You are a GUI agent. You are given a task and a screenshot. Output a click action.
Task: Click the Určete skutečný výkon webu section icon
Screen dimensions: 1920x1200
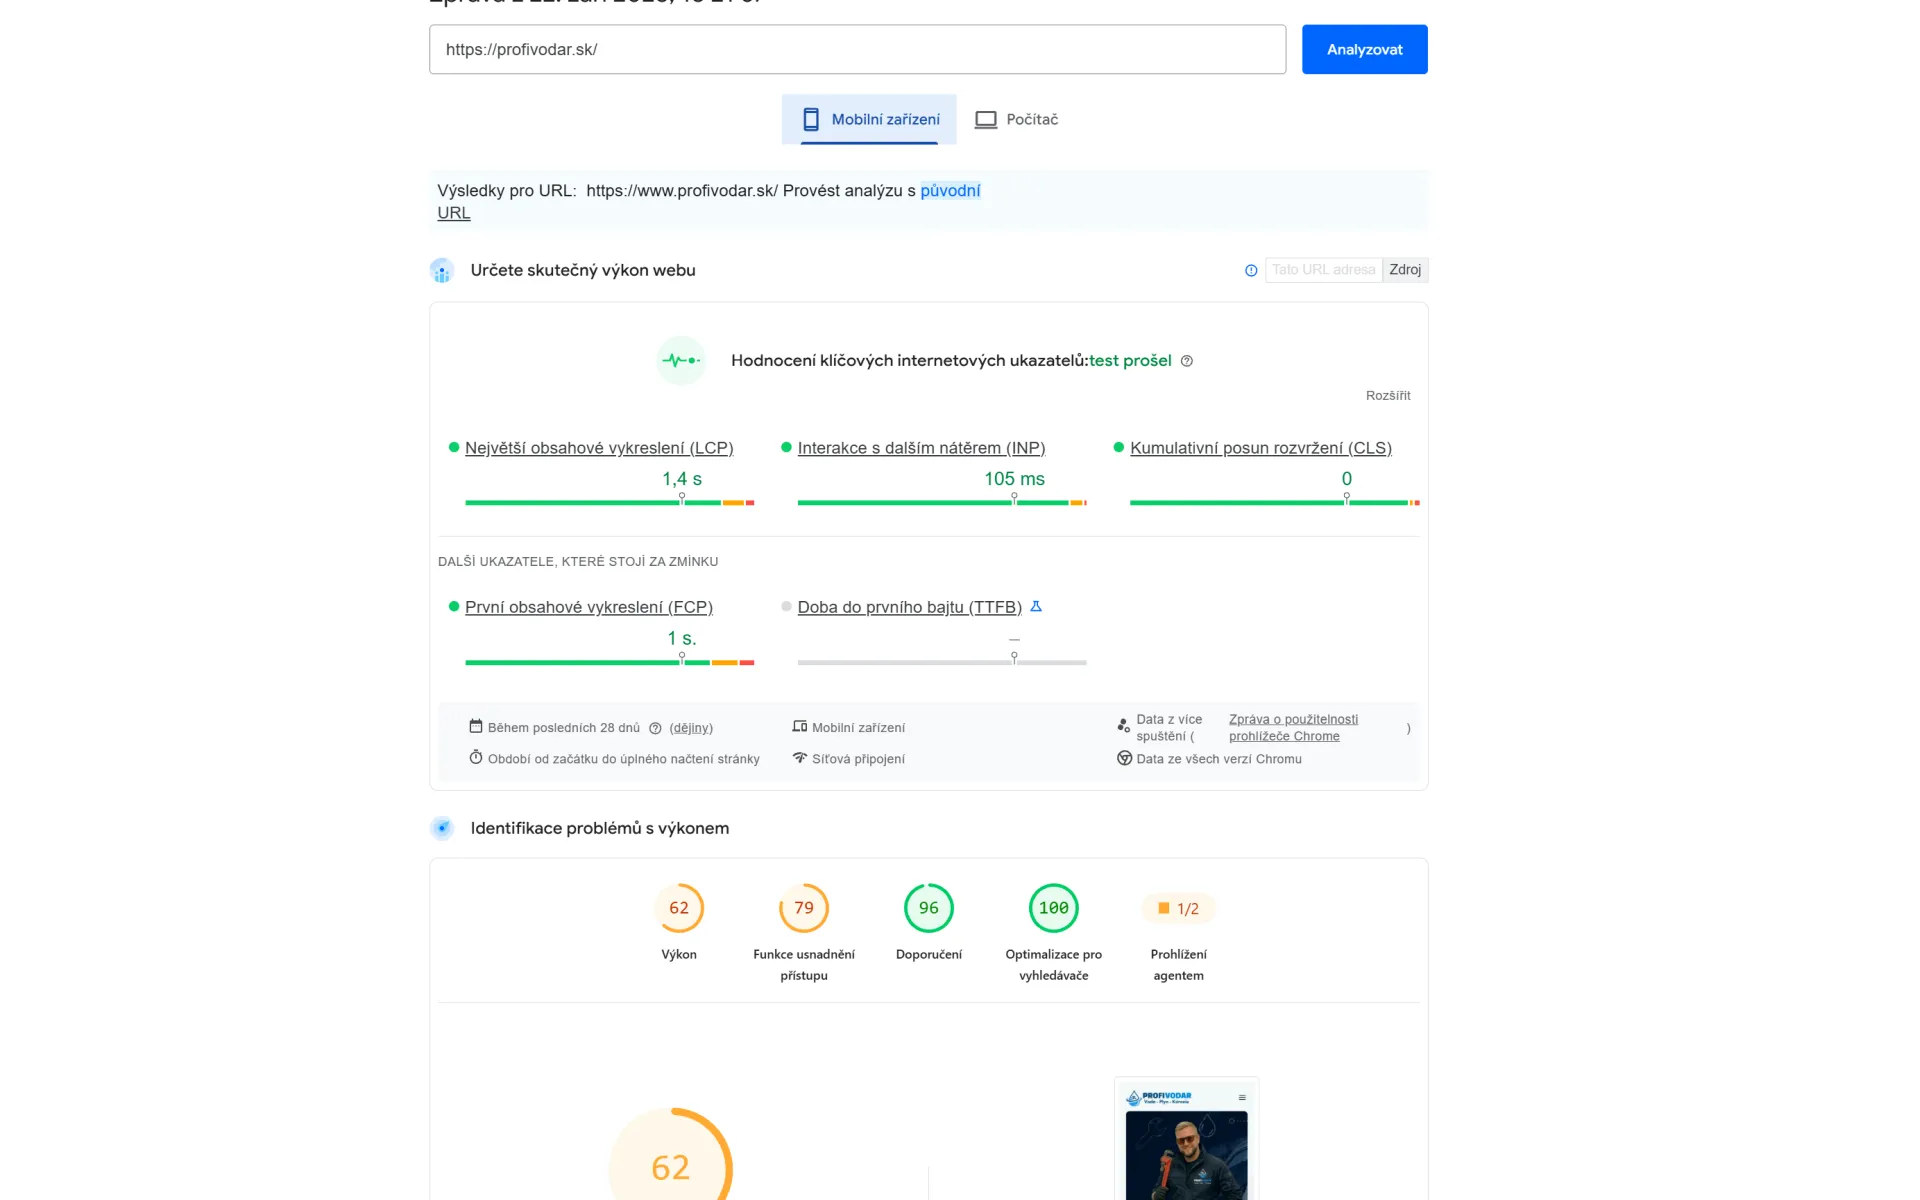tap(442, 270)
